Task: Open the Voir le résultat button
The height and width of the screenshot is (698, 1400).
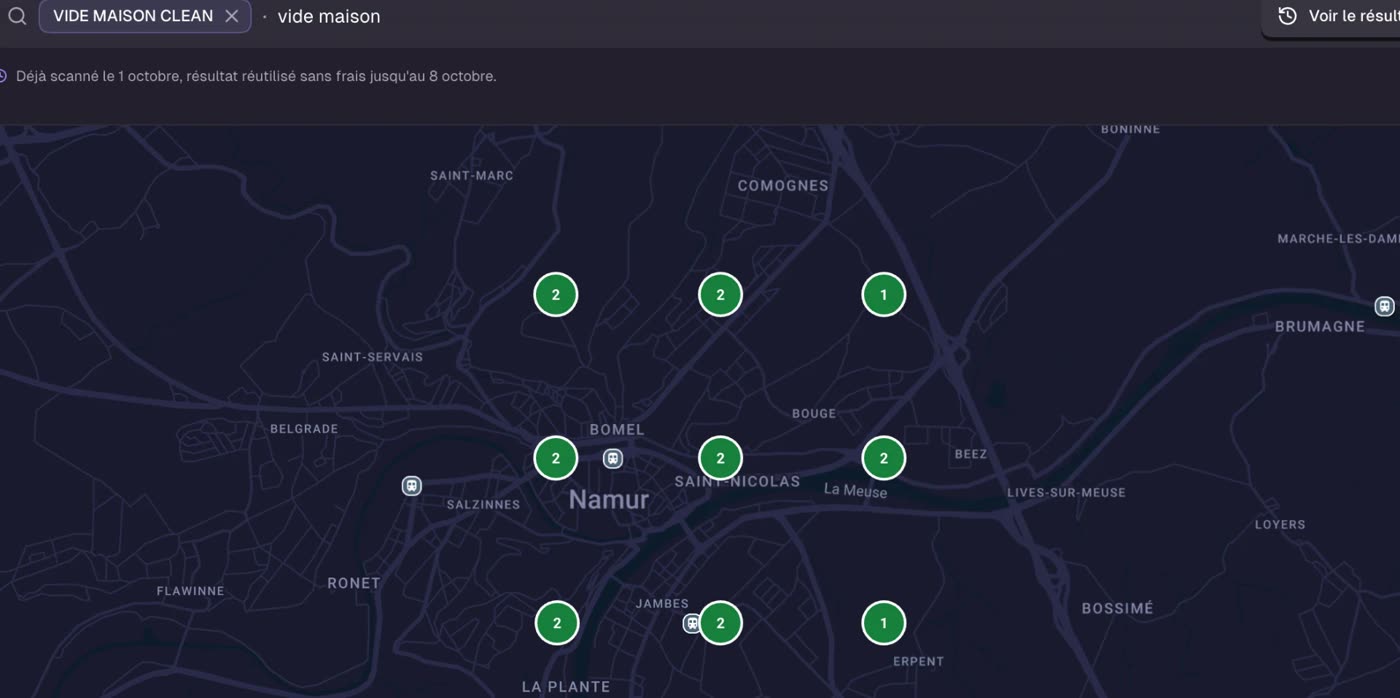Action: click(x=1332, y=17)
